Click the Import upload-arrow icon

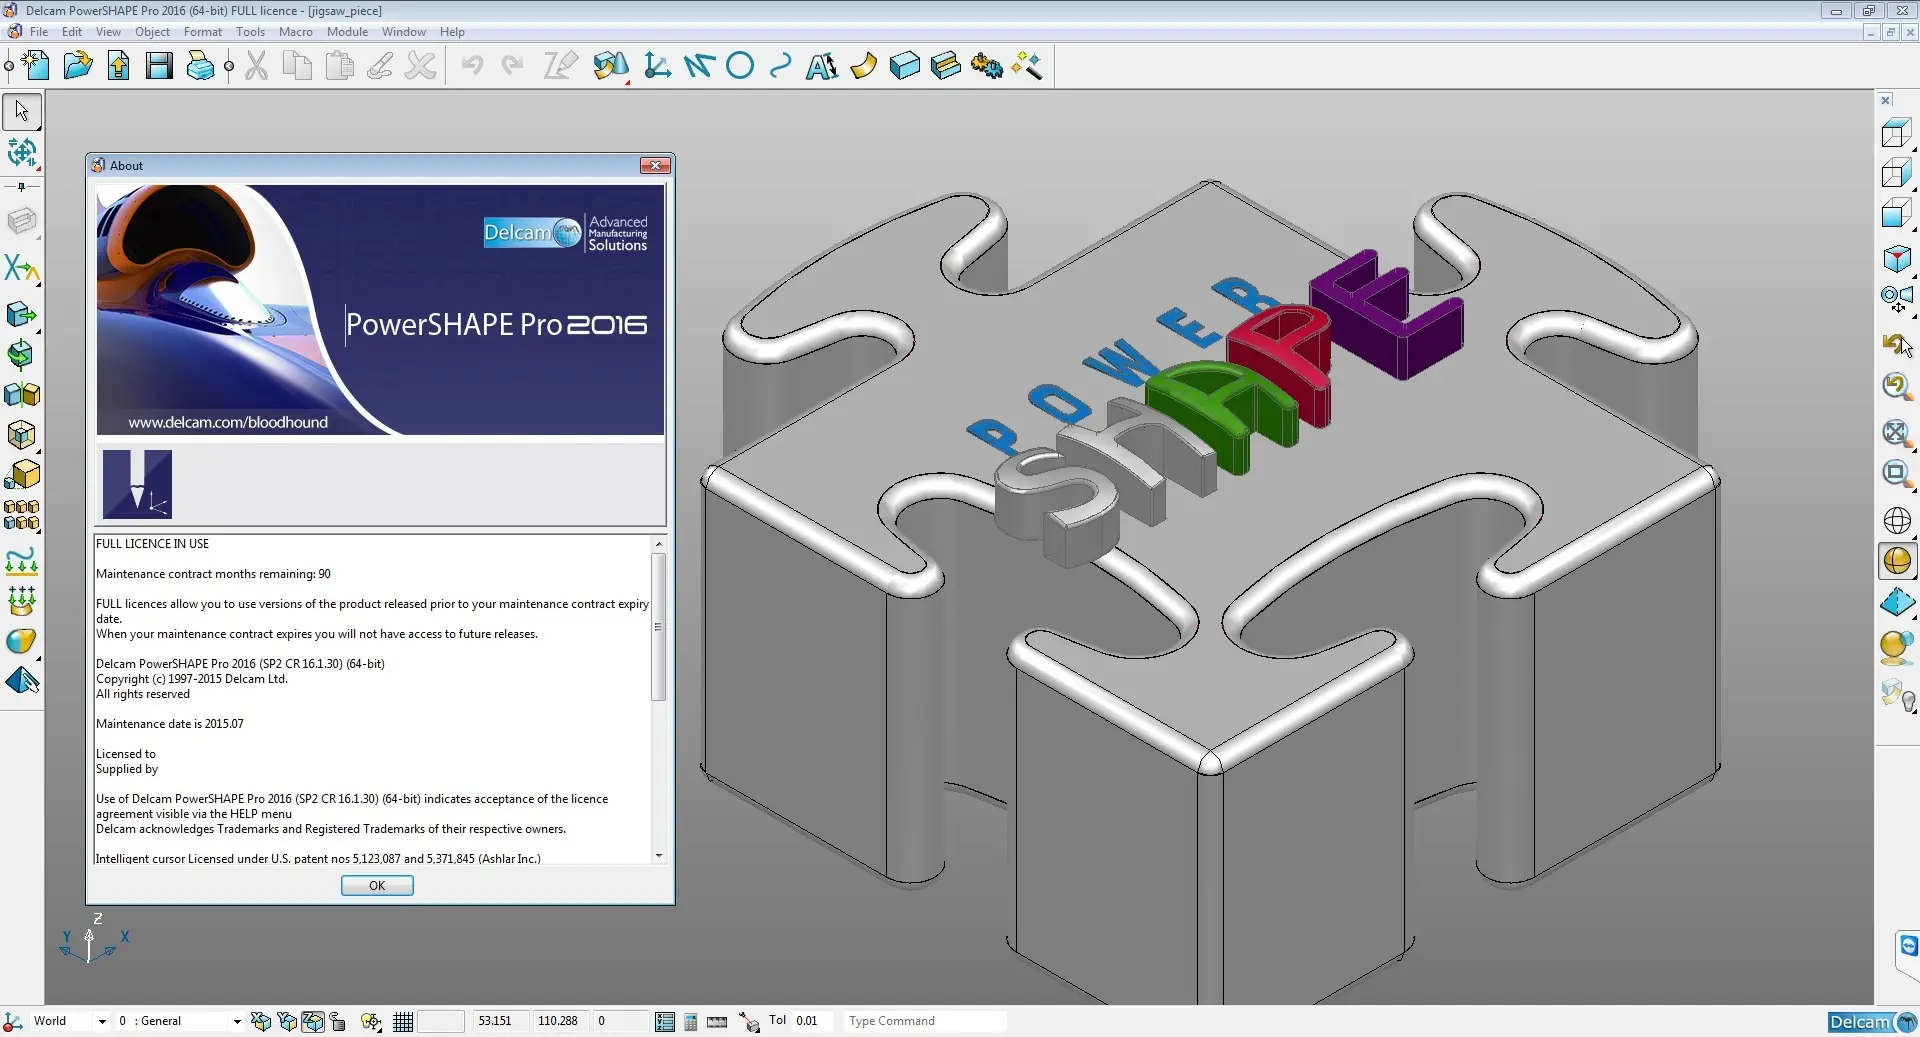coord(118,66)
